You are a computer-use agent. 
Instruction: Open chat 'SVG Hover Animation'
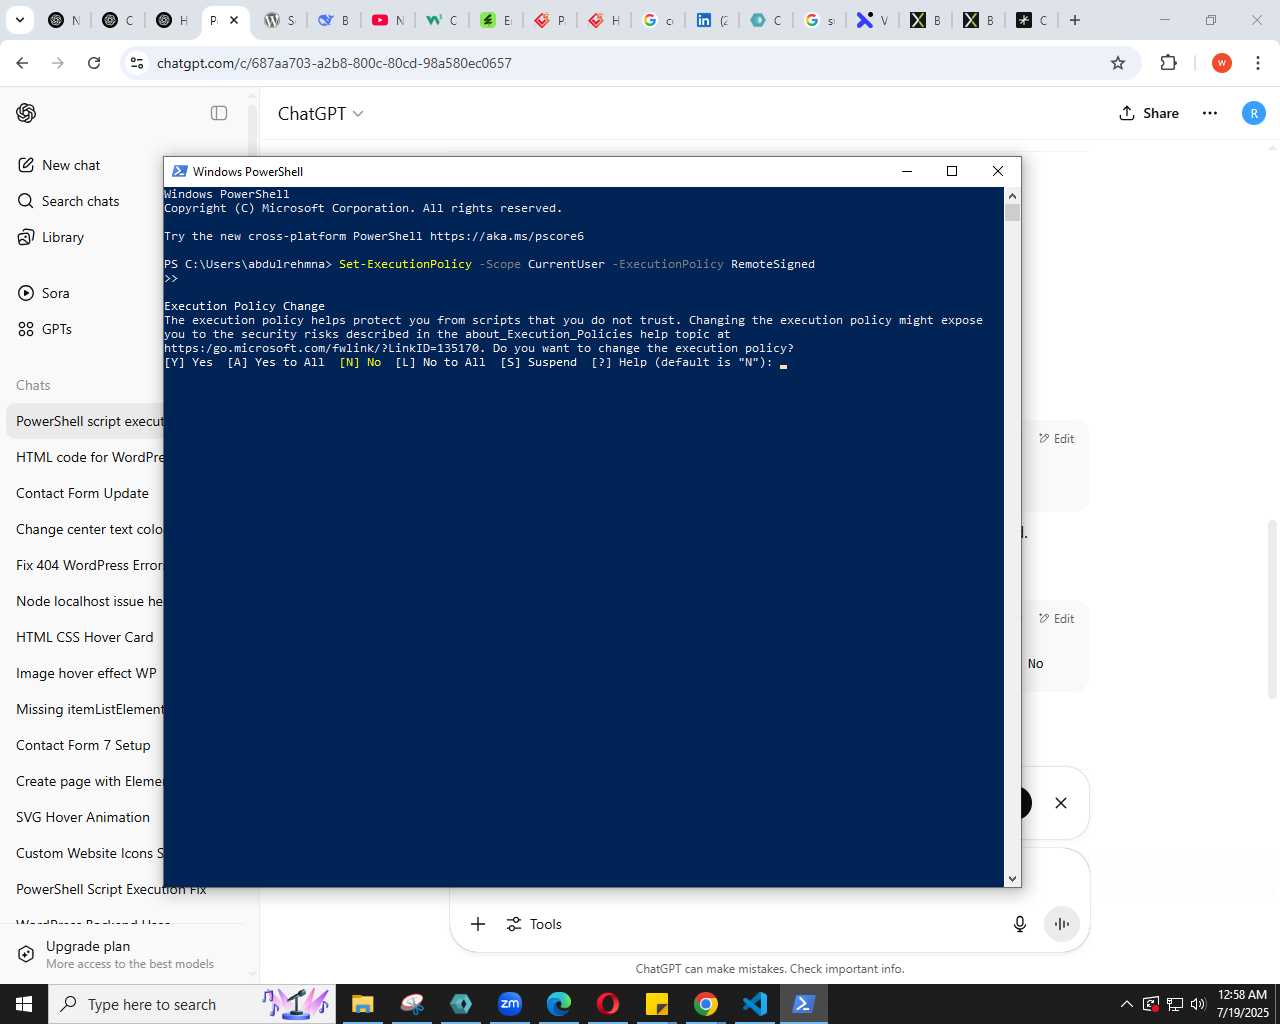tap(83, 817)
